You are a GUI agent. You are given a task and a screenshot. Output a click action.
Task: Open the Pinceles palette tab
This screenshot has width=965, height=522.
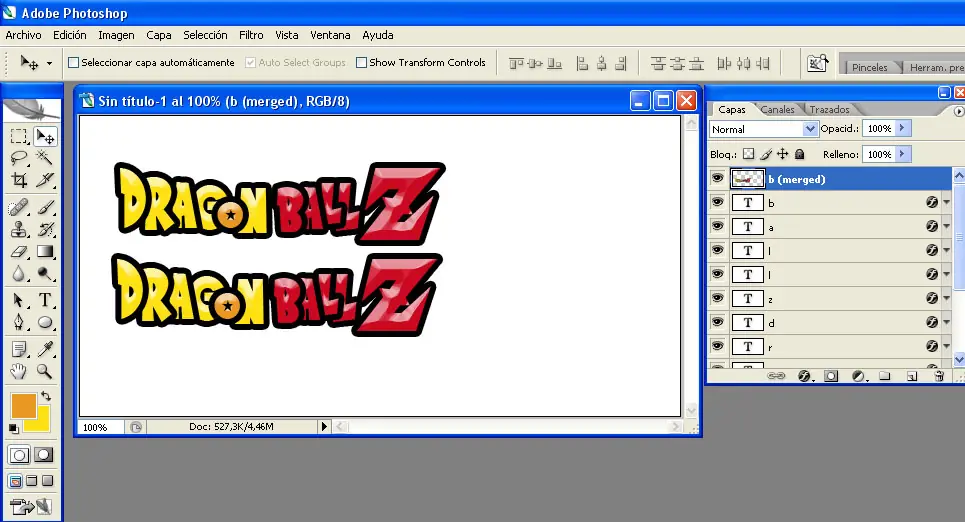coord(870,67)
